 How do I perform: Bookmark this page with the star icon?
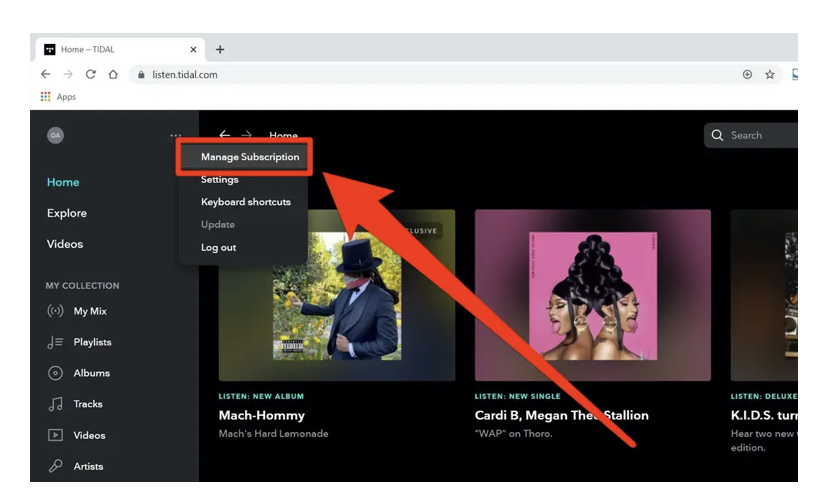pyautogui.click(x=770, y=74)
